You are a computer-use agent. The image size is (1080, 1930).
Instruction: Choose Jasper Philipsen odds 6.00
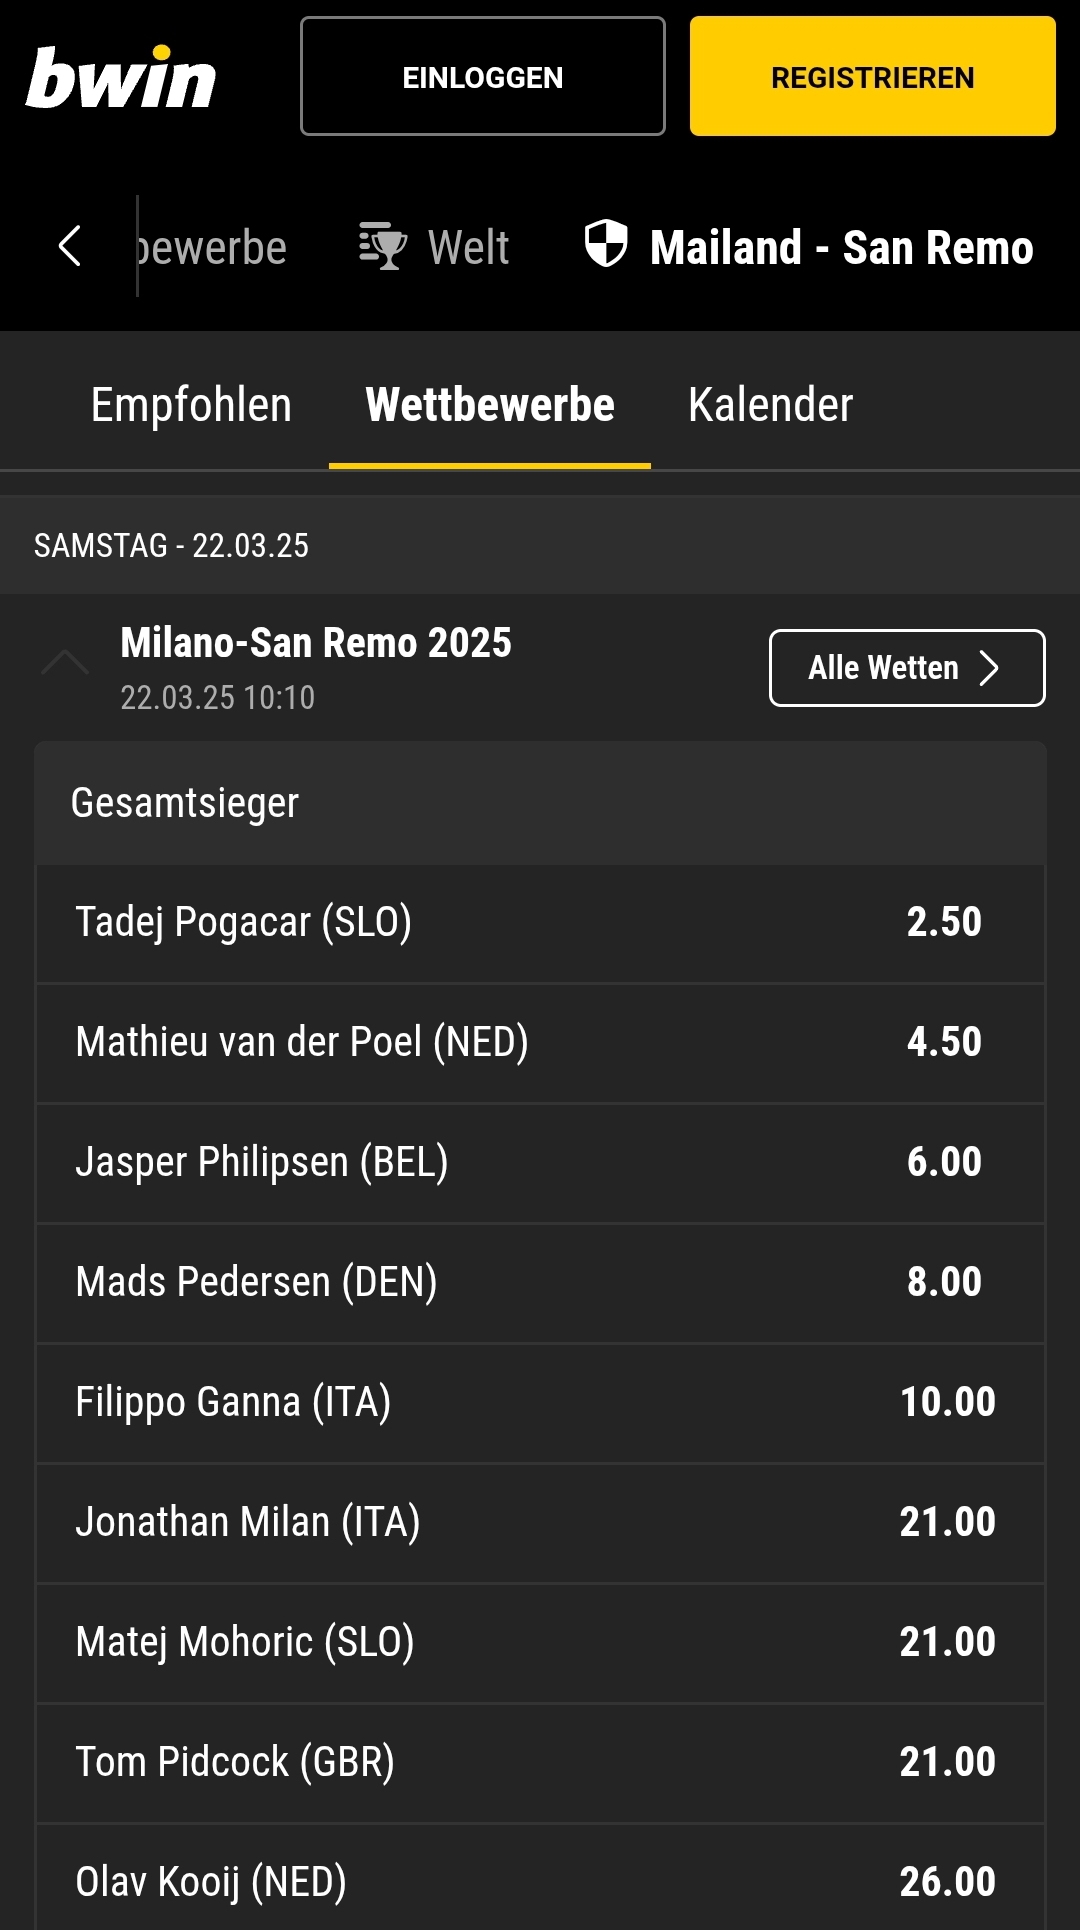click(943, 1162)
